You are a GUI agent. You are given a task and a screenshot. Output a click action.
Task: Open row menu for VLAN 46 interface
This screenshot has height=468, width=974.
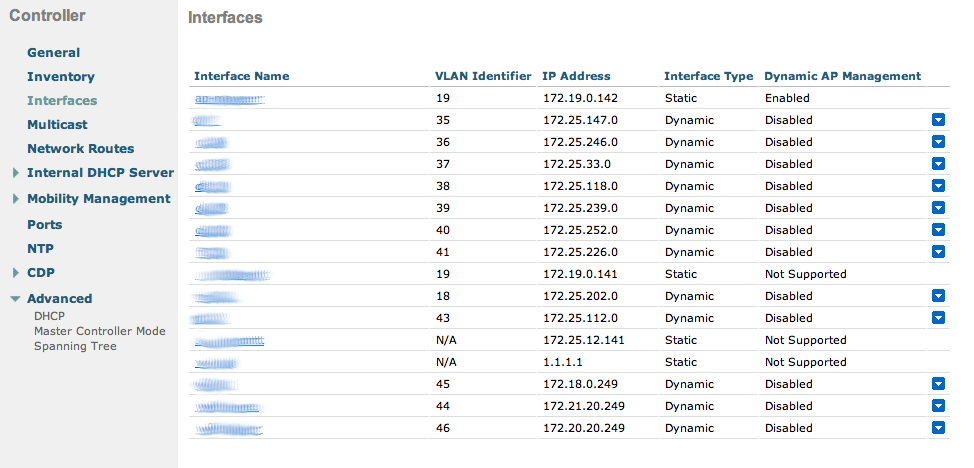(938, 428)
